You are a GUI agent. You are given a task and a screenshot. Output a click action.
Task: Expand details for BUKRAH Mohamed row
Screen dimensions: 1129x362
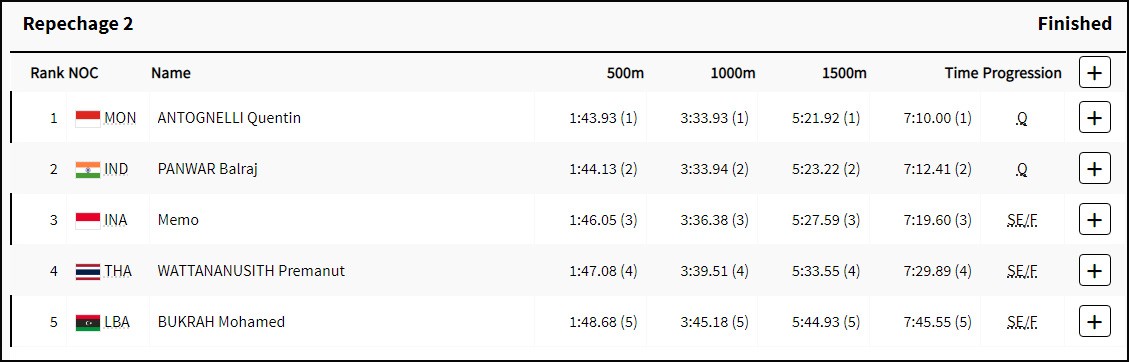pos(1094,322)
